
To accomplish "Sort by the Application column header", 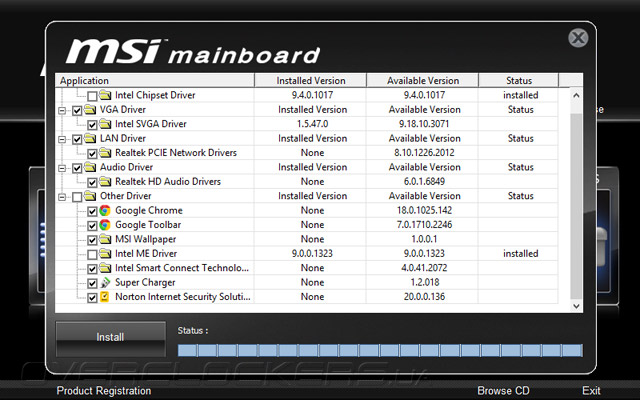I will (155, 80).
